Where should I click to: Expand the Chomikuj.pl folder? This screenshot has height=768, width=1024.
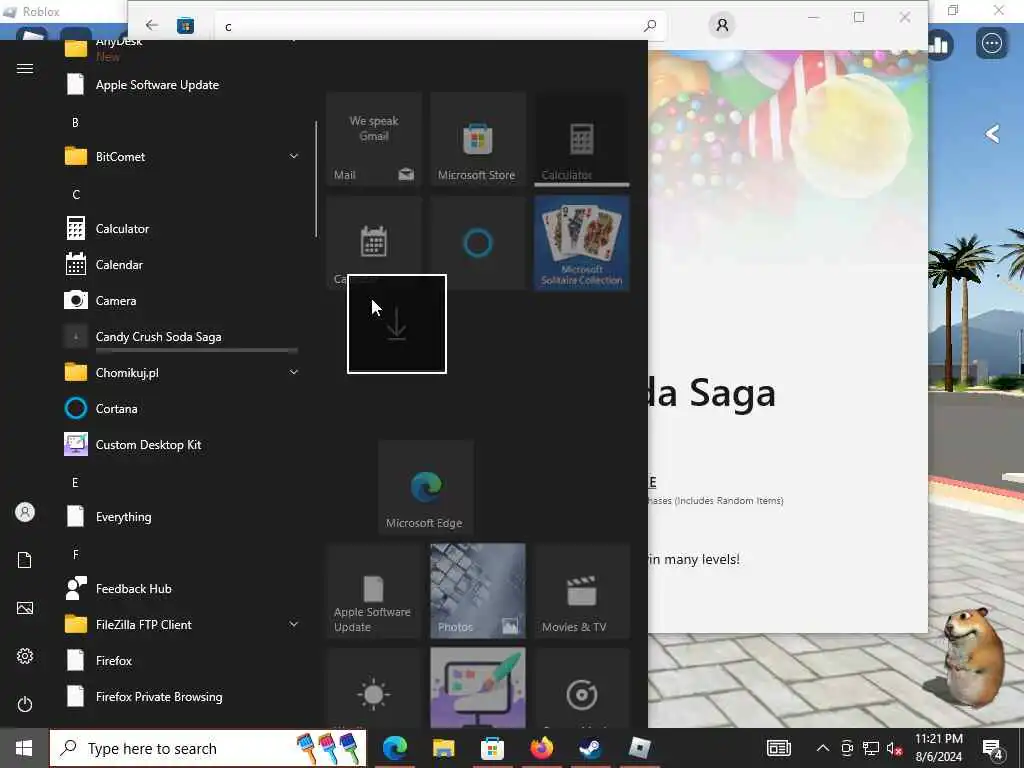pos(182,373)
